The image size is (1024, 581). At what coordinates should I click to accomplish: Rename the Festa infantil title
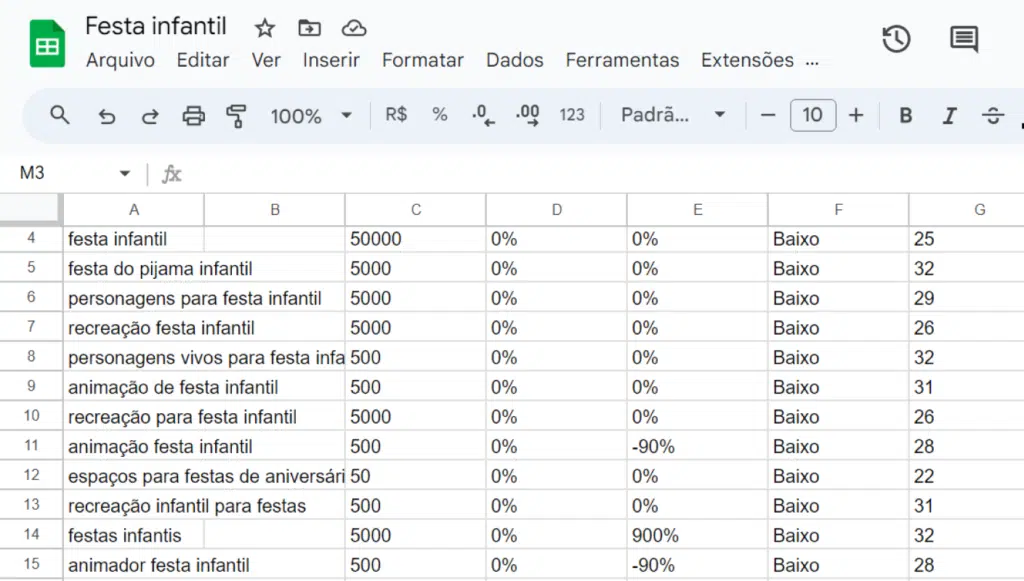point(155,26)
